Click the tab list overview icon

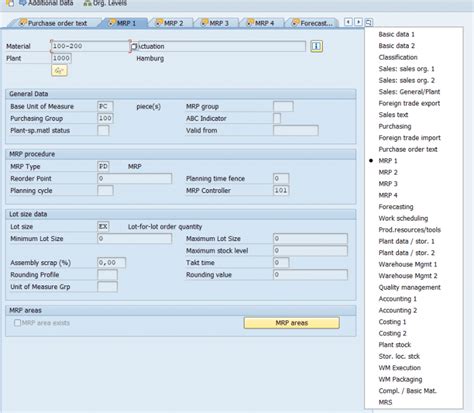369,22
